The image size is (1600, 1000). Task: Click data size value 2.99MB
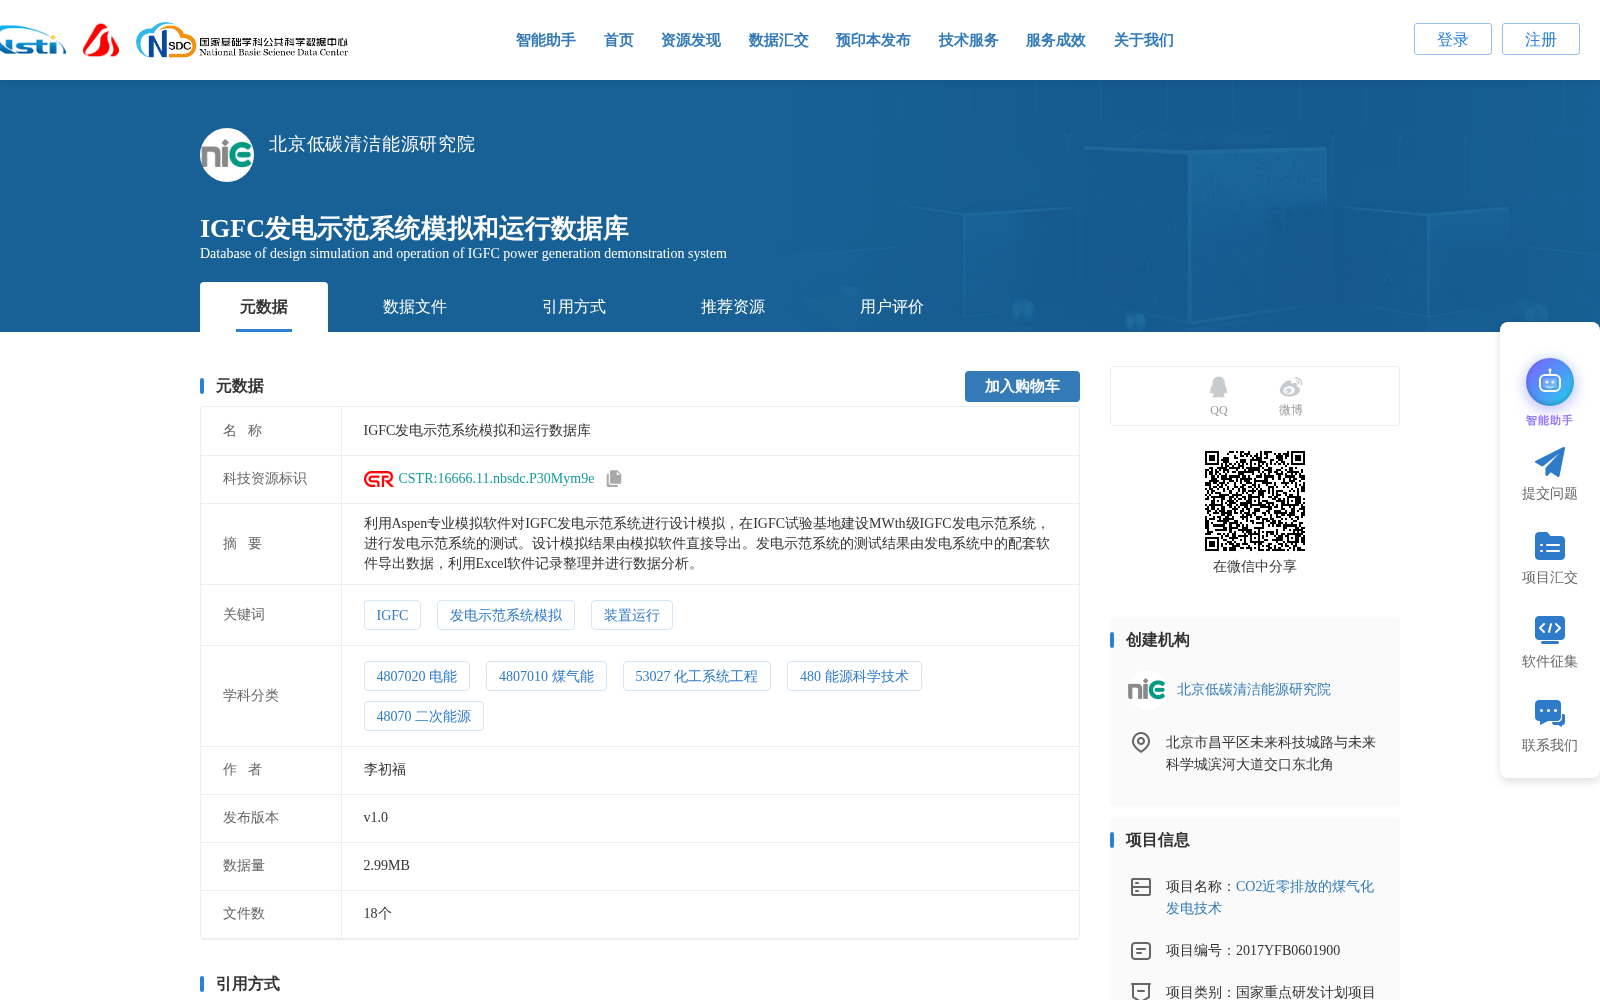click(387, 866)
